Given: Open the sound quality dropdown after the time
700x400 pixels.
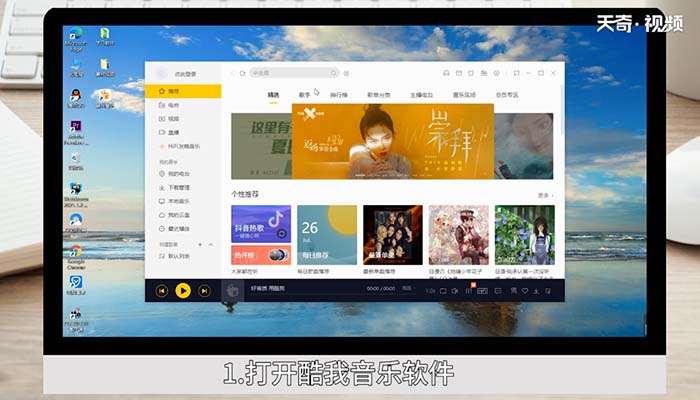Looking at the screenshot, I should tap(407, 288).
